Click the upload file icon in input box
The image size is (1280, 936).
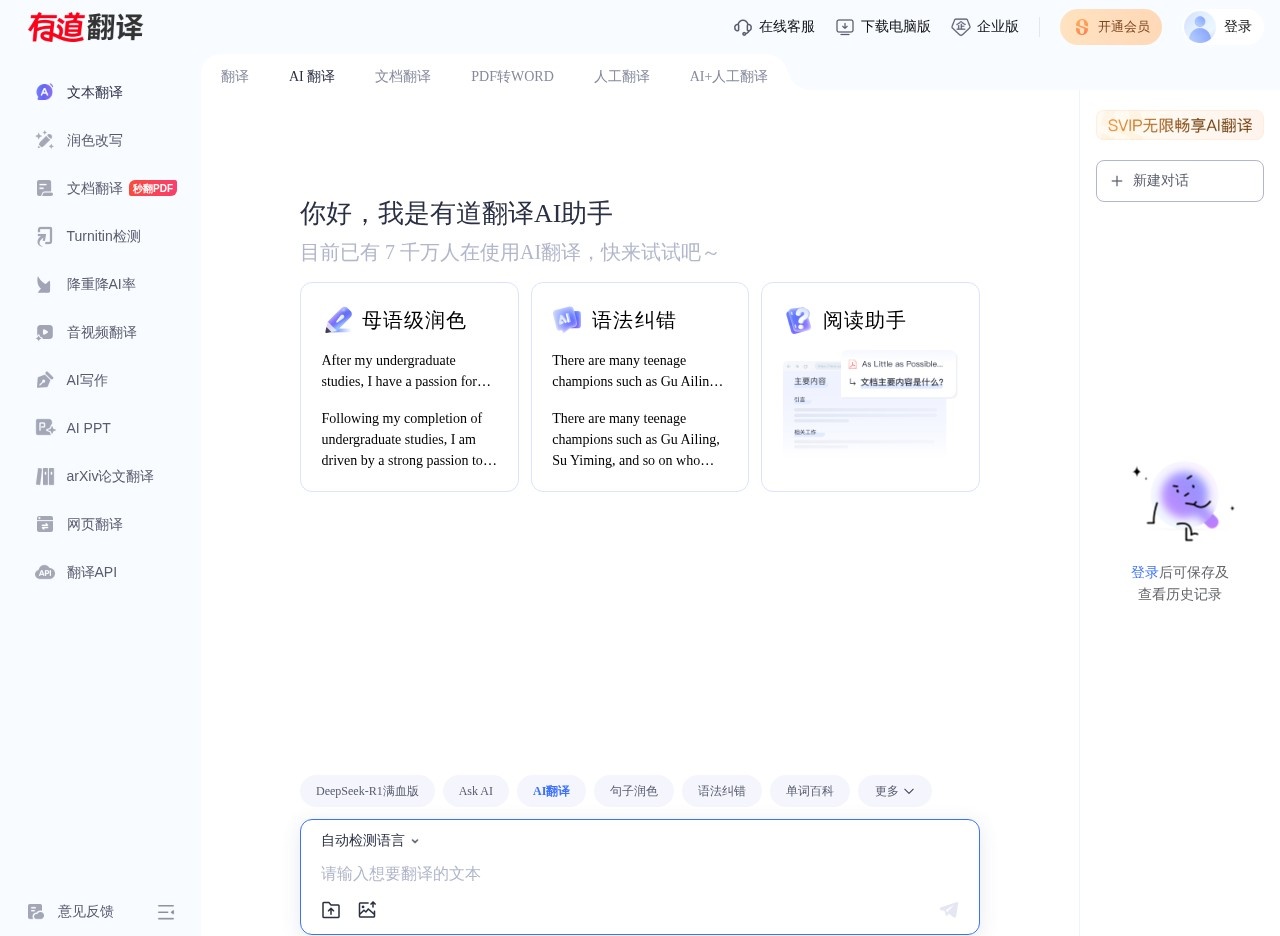331,910
